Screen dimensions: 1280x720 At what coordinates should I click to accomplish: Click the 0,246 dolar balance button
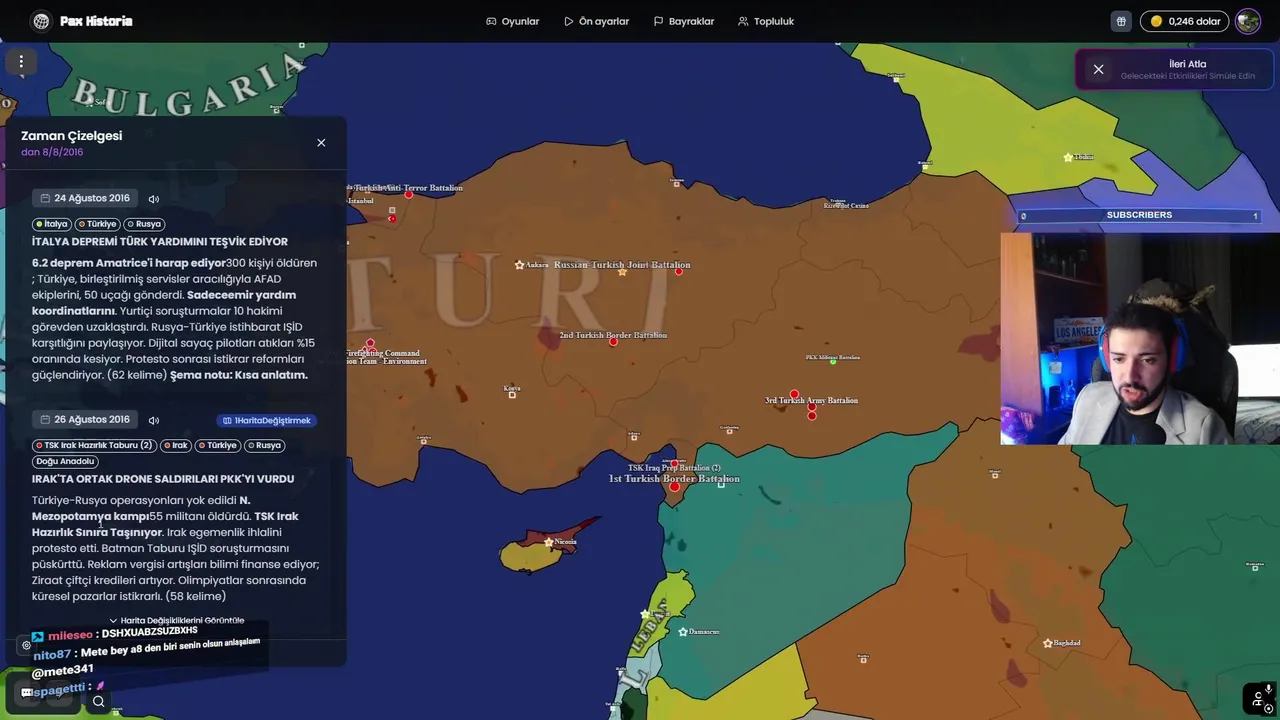1185,21
